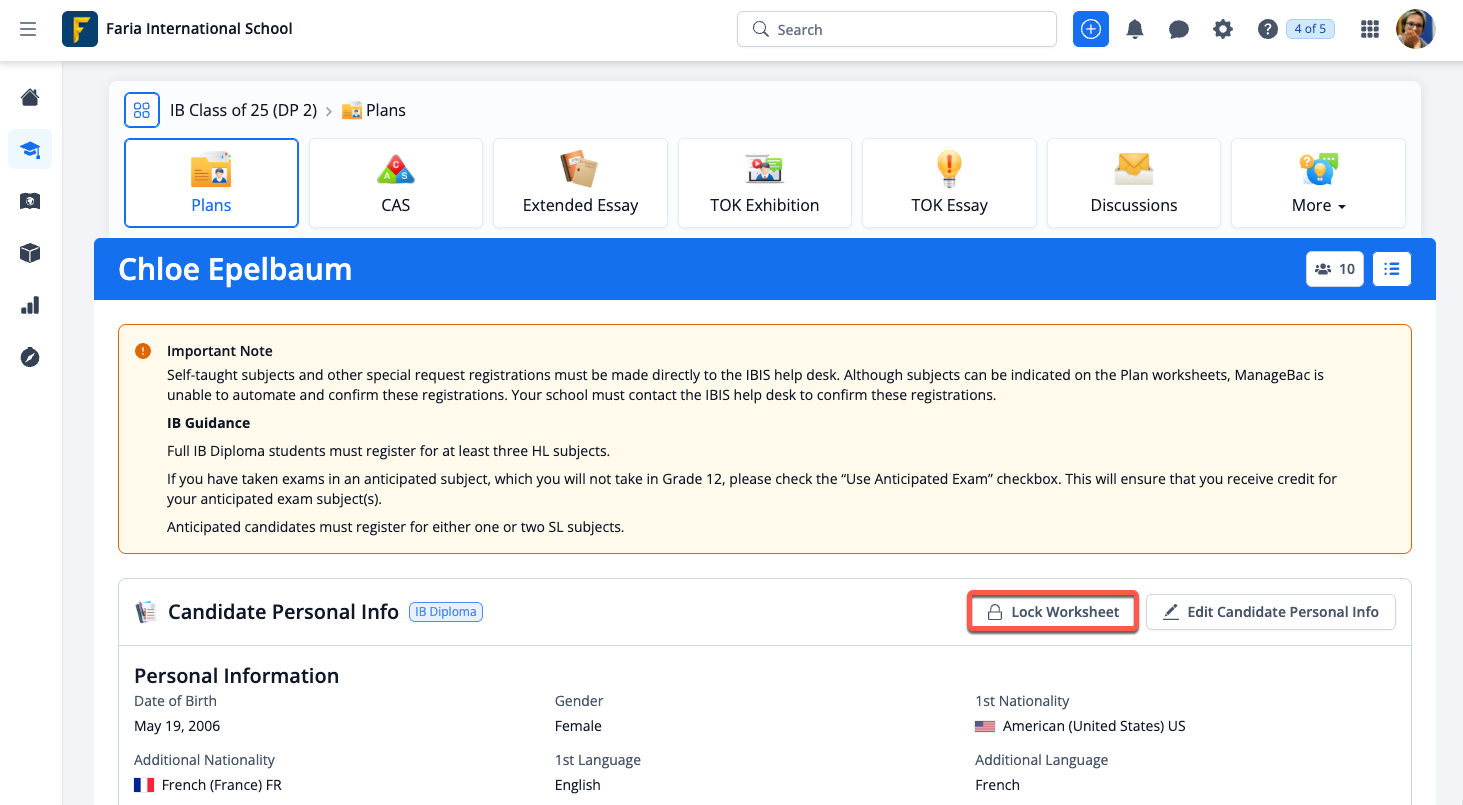Switch to the CAS tab
1463x805 pixels.
[396, 184]
